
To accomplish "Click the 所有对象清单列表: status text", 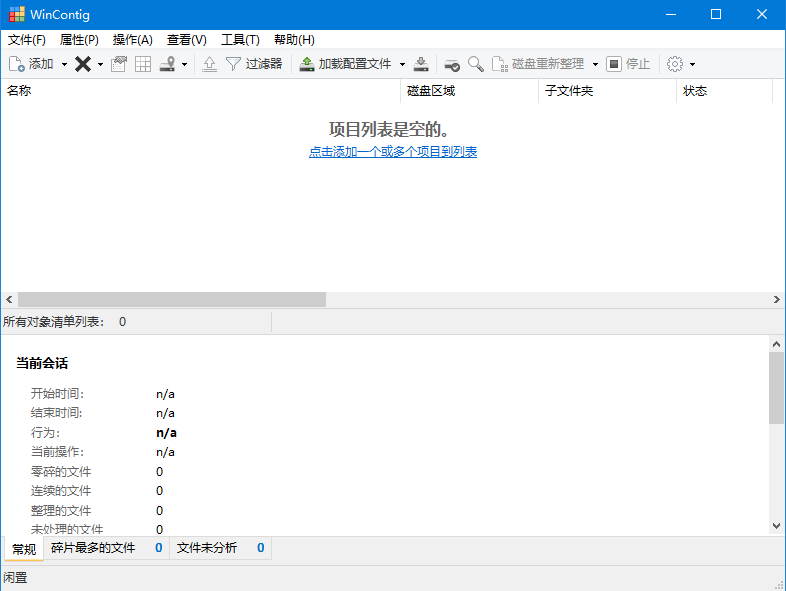I will pyautogui.click(x=53, y=322).
